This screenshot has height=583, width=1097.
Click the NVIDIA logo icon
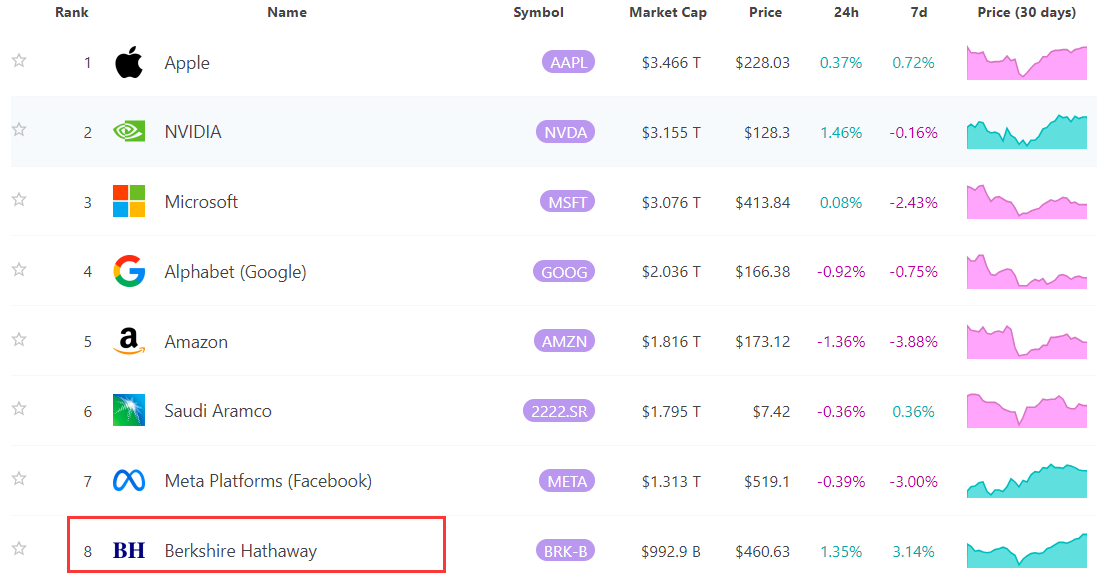pyautogui.click(x=129, y=132)
